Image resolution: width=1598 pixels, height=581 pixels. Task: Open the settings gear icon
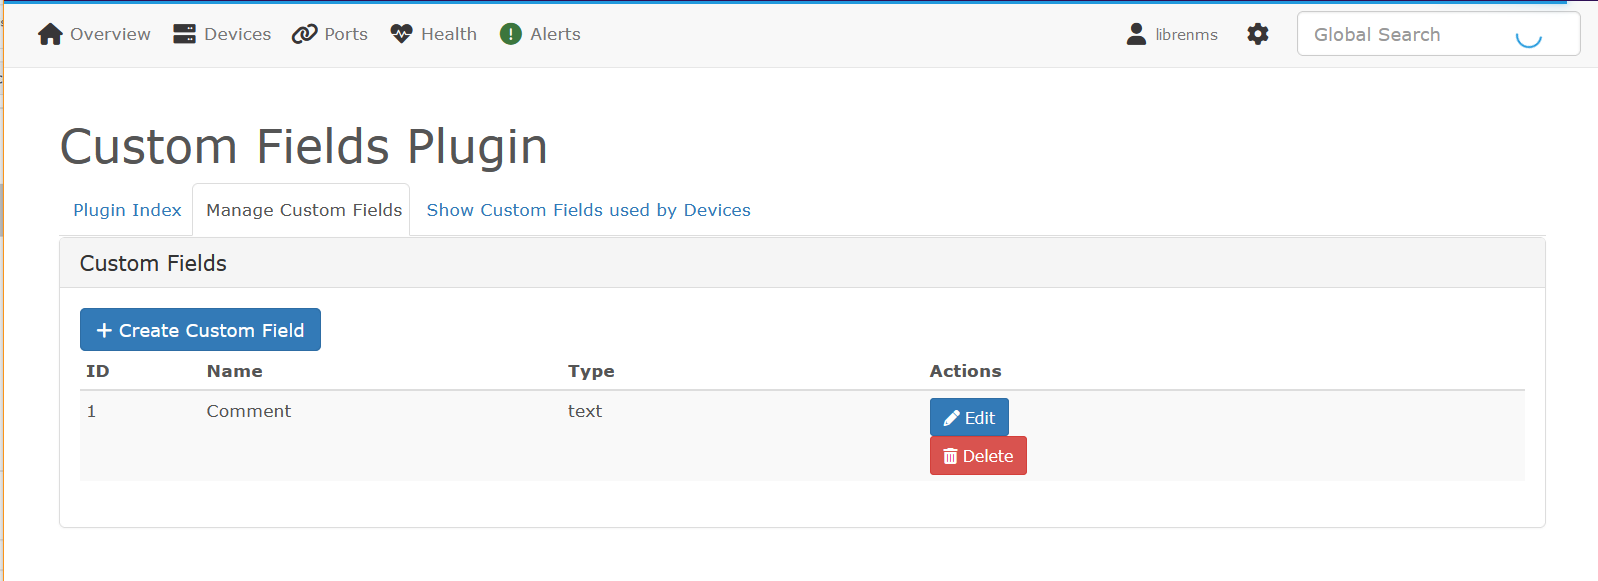click(x=1258, y=34)
